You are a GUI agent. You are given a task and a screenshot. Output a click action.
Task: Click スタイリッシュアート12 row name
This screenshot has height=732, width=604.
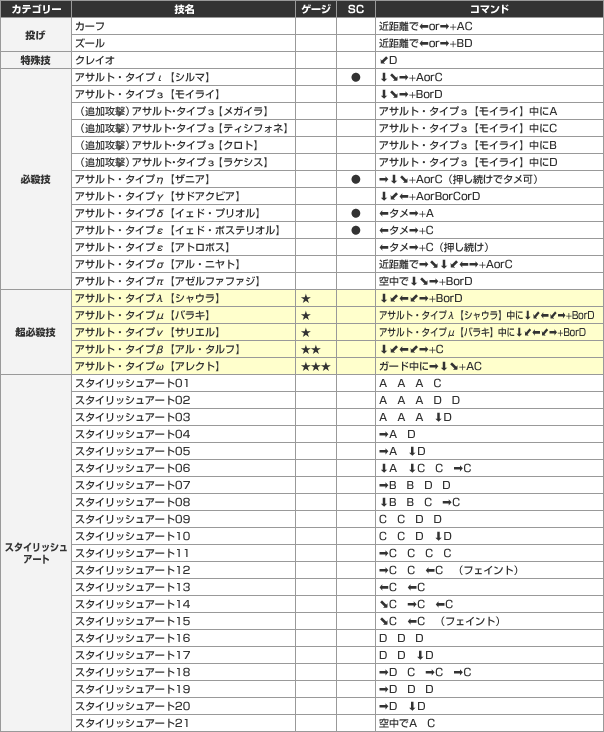132,570
